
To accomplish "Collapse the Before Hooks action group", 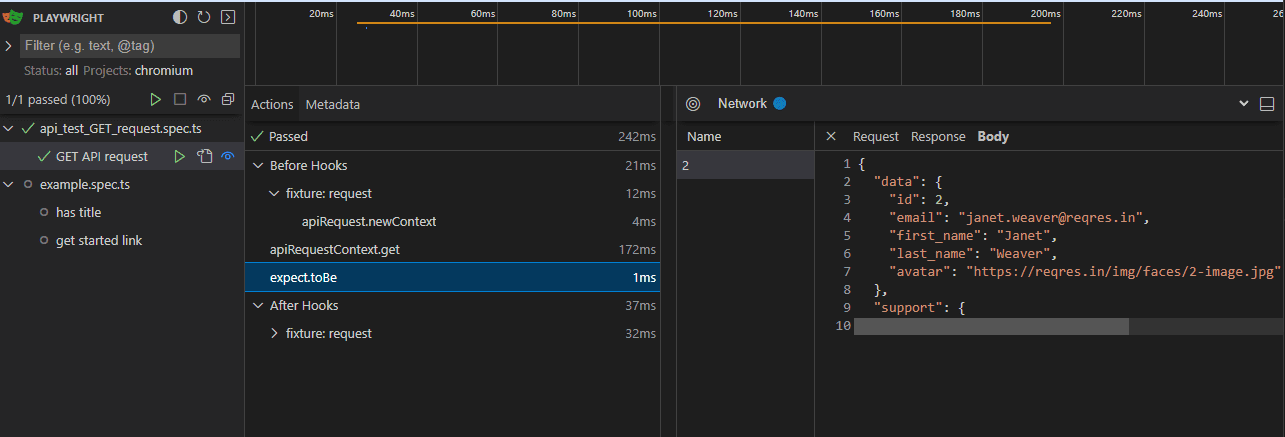I will 258,165.
